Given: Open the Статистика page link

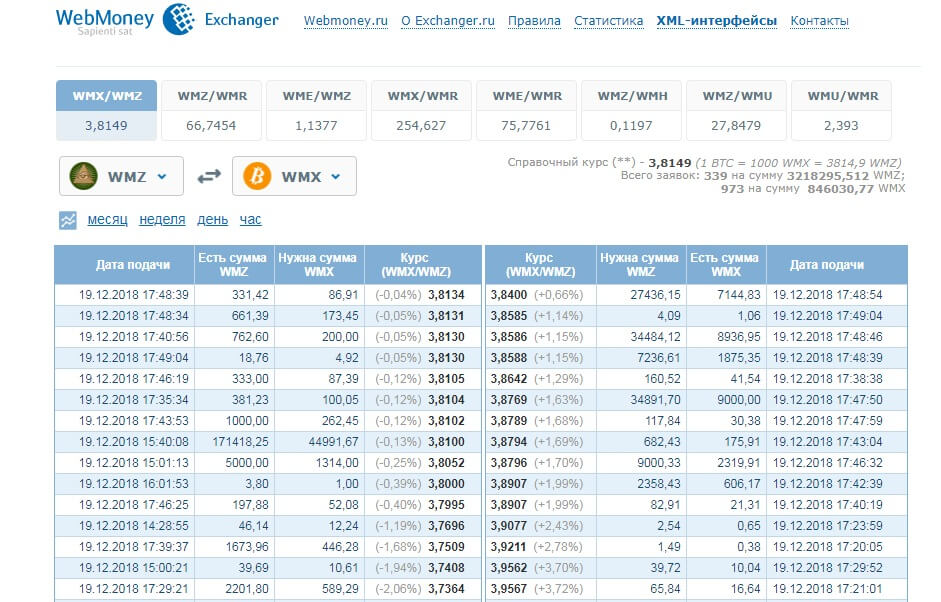Looking at the screenshot, I should tap(609, 21).
